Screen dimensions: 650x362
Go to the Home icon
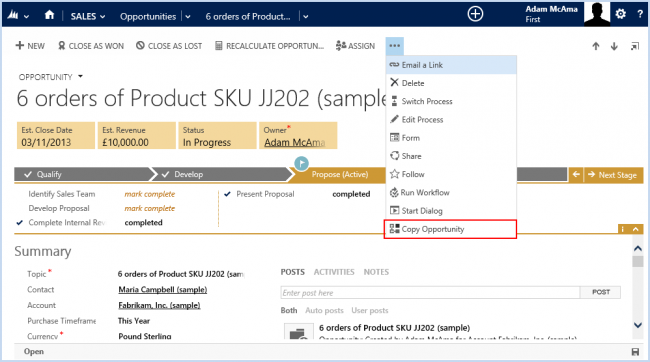(49, 15)
